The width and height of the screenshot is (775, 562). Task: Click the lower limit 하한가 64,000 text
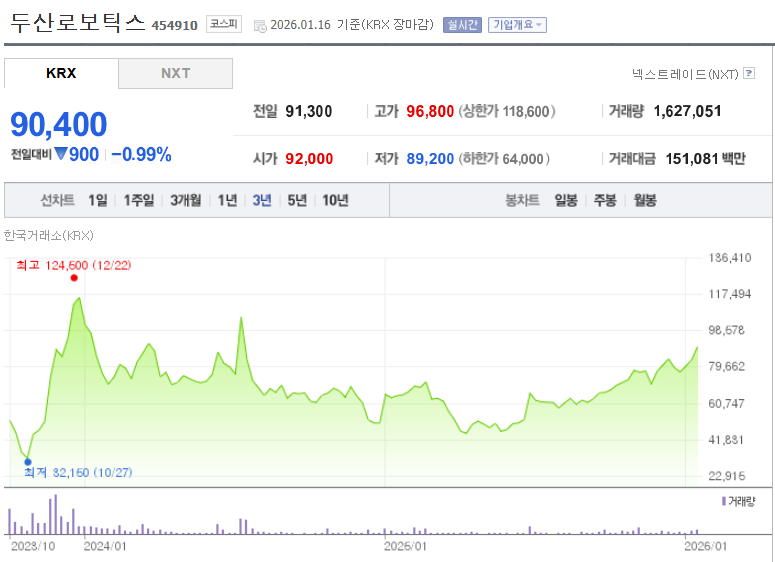tap(504, 159)
